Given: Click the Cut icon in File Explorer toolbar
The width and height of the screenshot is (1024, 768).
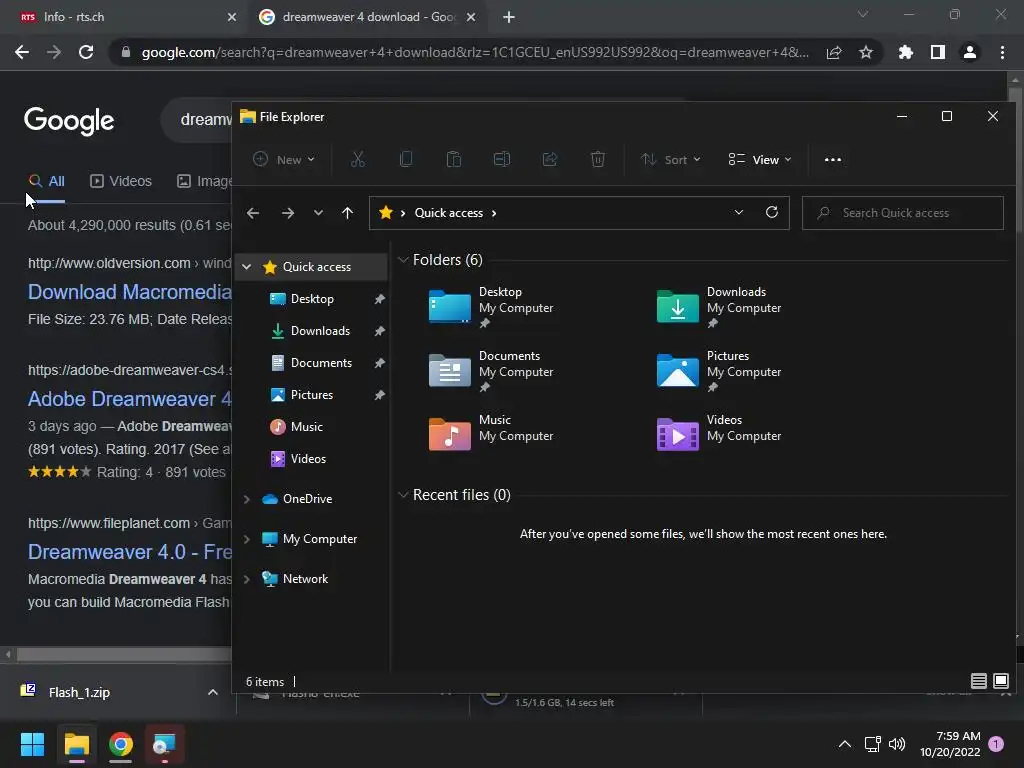Looking at the screenshot, I should click(x=357, y=159).
